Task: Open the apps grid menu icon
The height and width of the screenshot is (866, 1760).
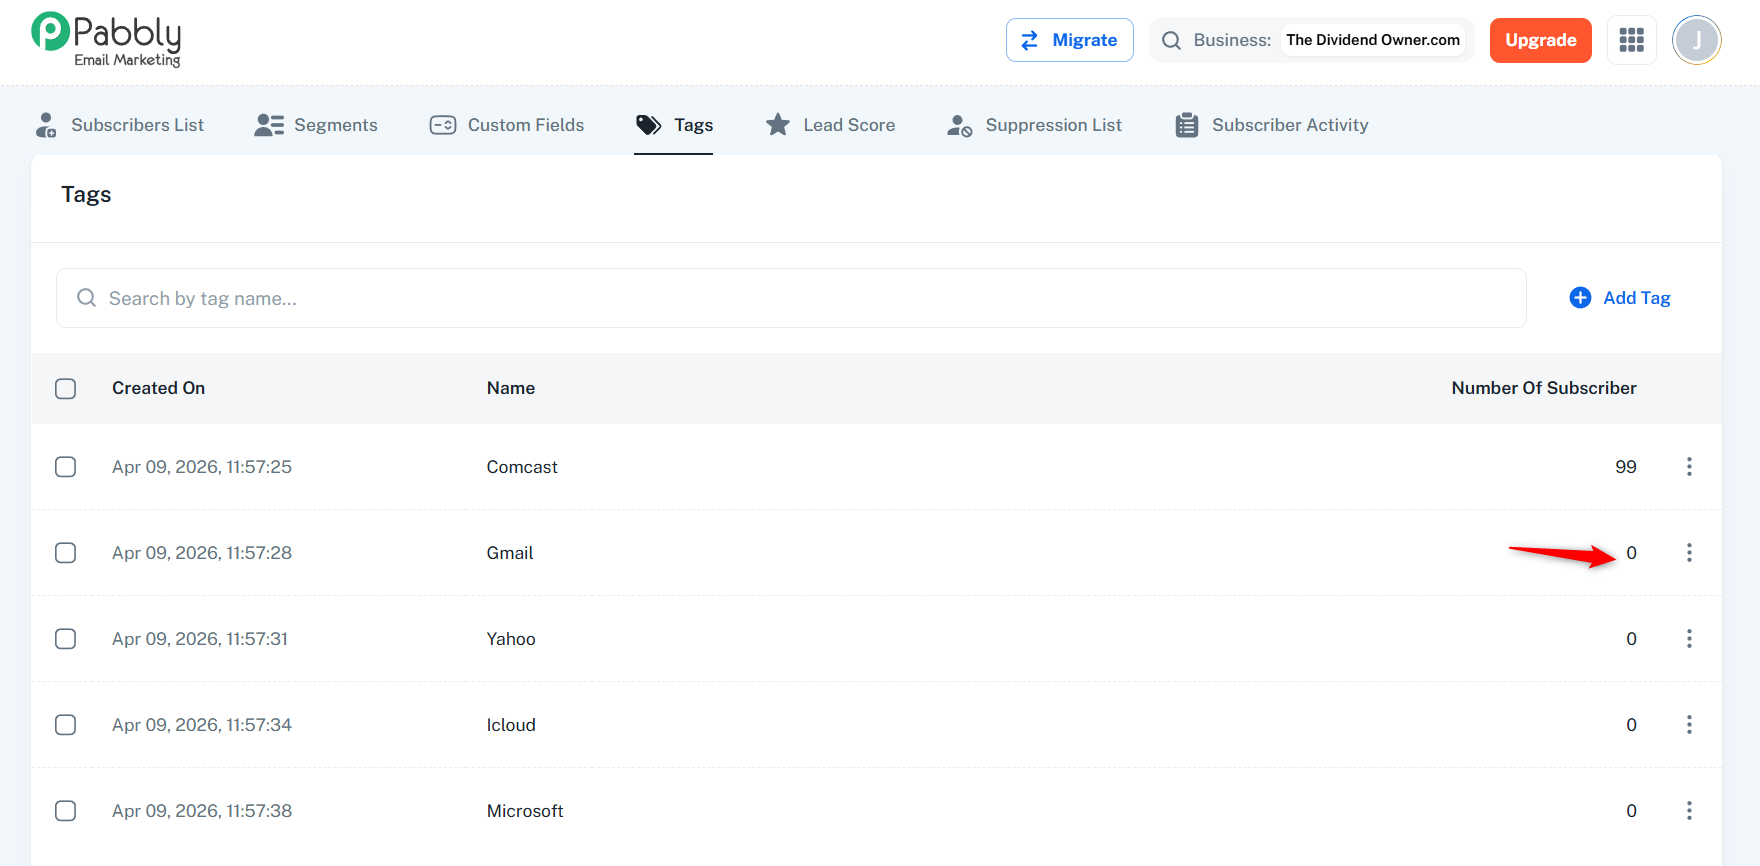Action: 1631,40
